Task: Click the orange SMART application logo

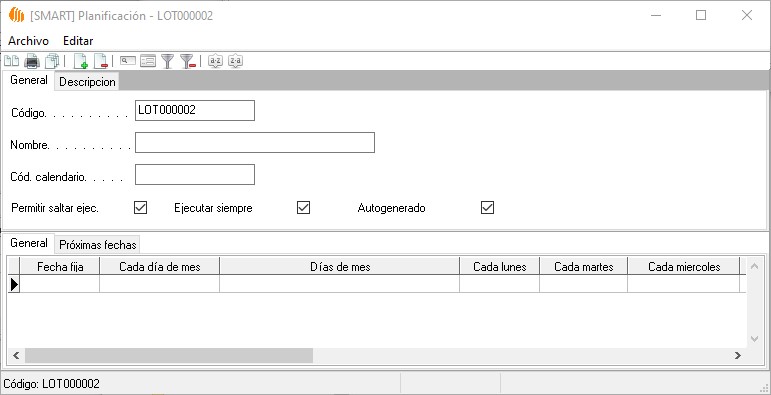Action: click(x=16, y=15)
